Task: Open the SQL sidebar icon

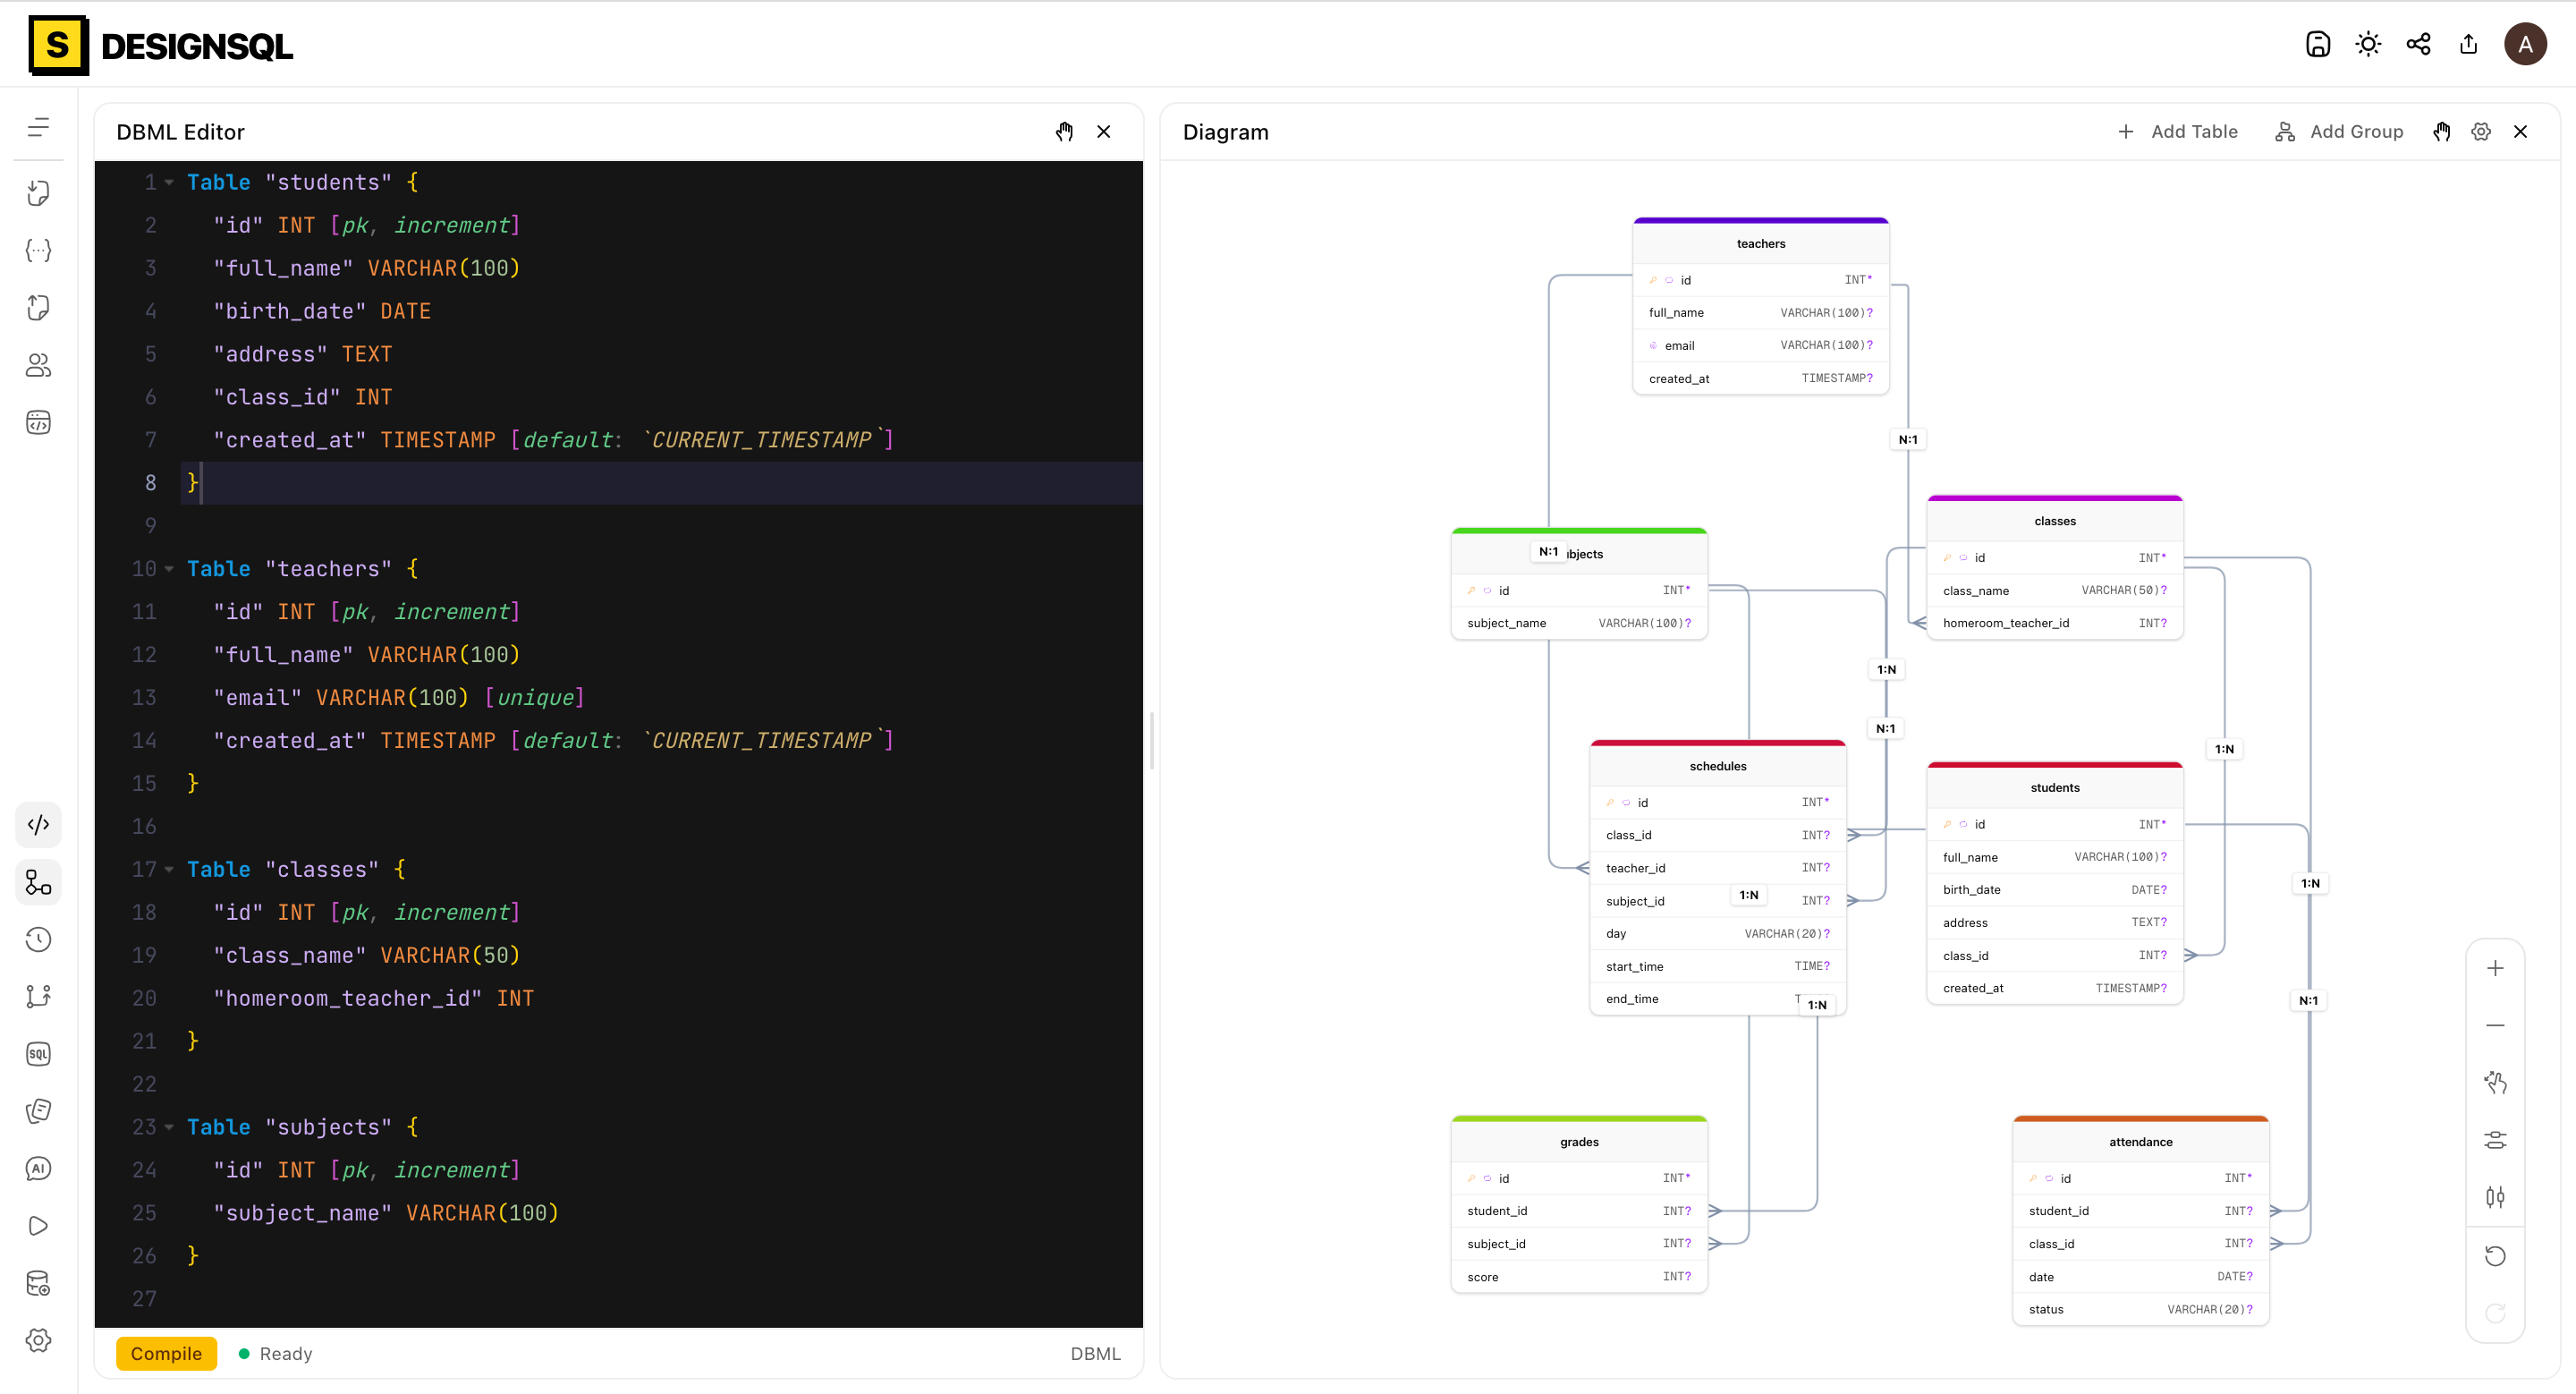Action: (x=38, y=1054)
